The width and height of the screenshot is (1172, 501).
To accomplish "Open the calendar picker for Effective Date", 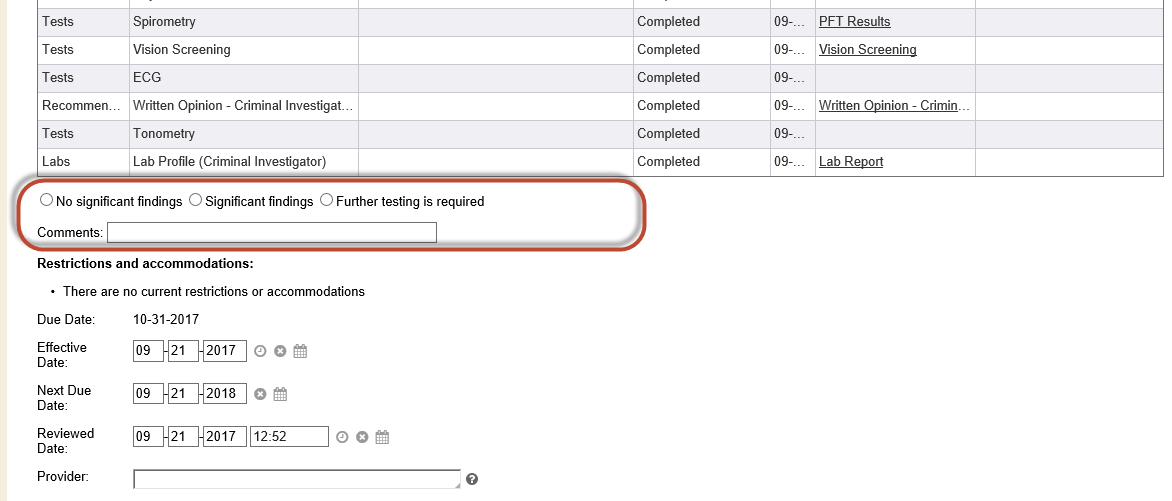I will tap(300, 351).
